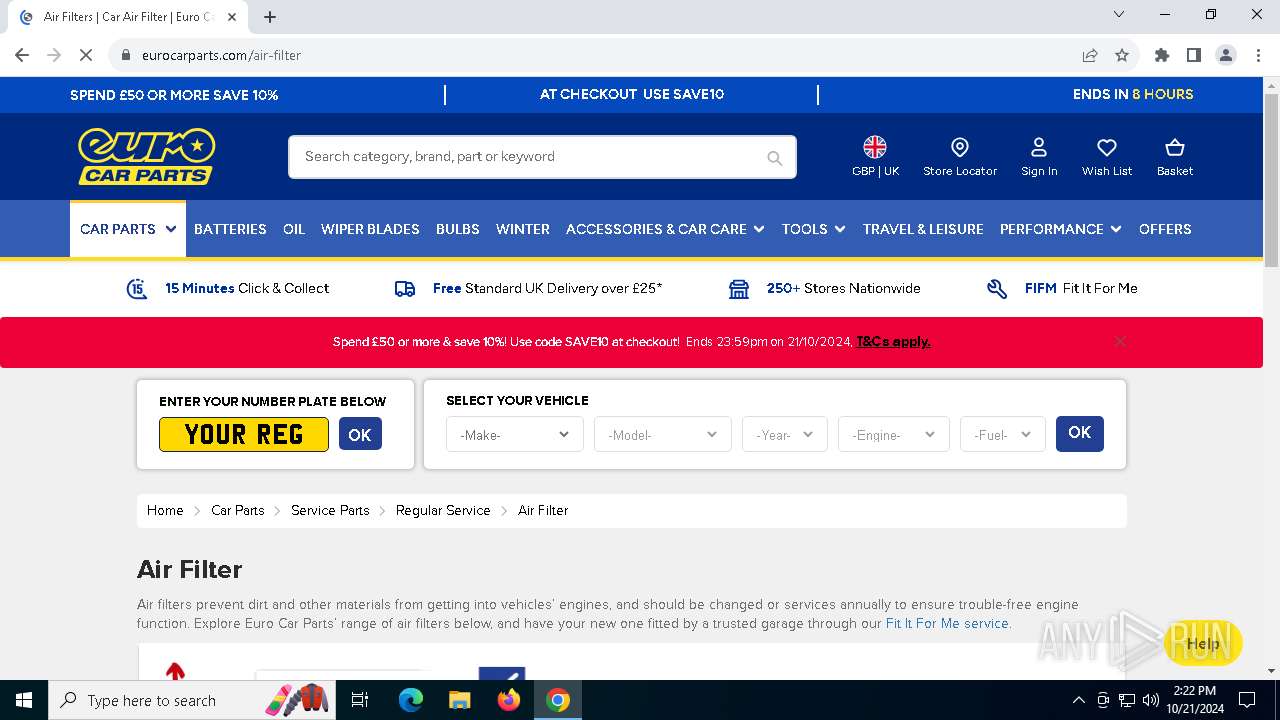Expand the Model dropdown
This screenshot has width=1280, height=720.
click(663, 434)
